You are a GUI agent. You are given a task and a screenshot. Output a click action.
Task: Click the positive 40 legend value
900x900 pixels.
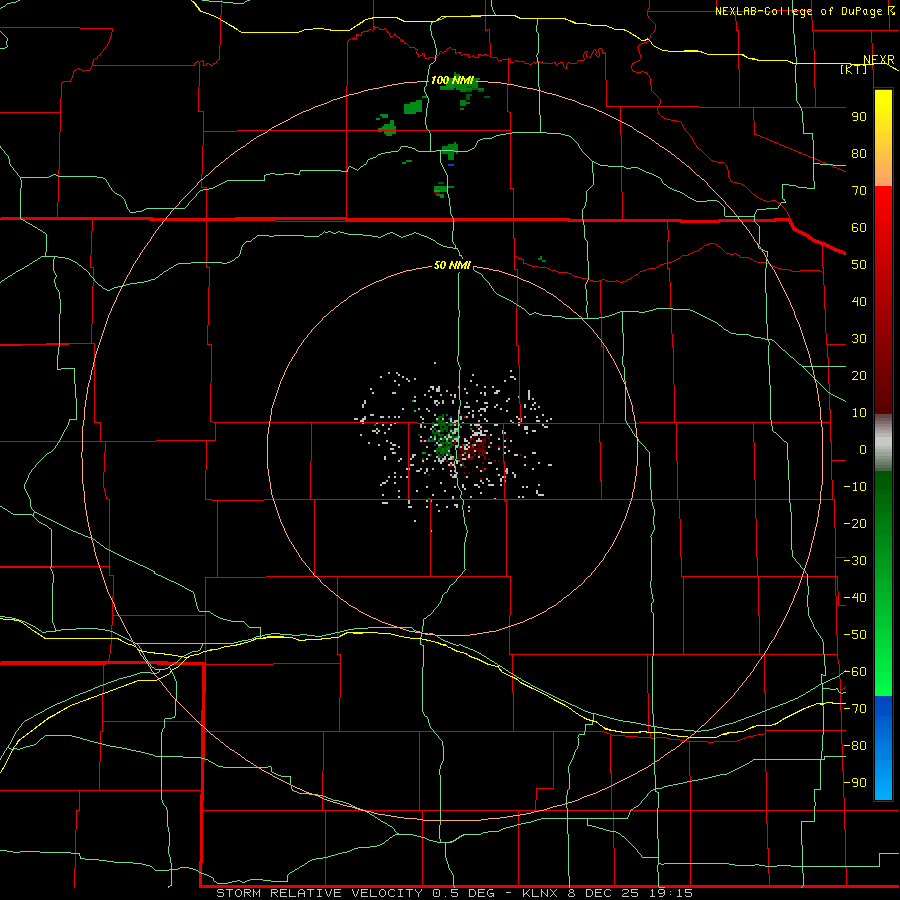(x=859, y=302)
